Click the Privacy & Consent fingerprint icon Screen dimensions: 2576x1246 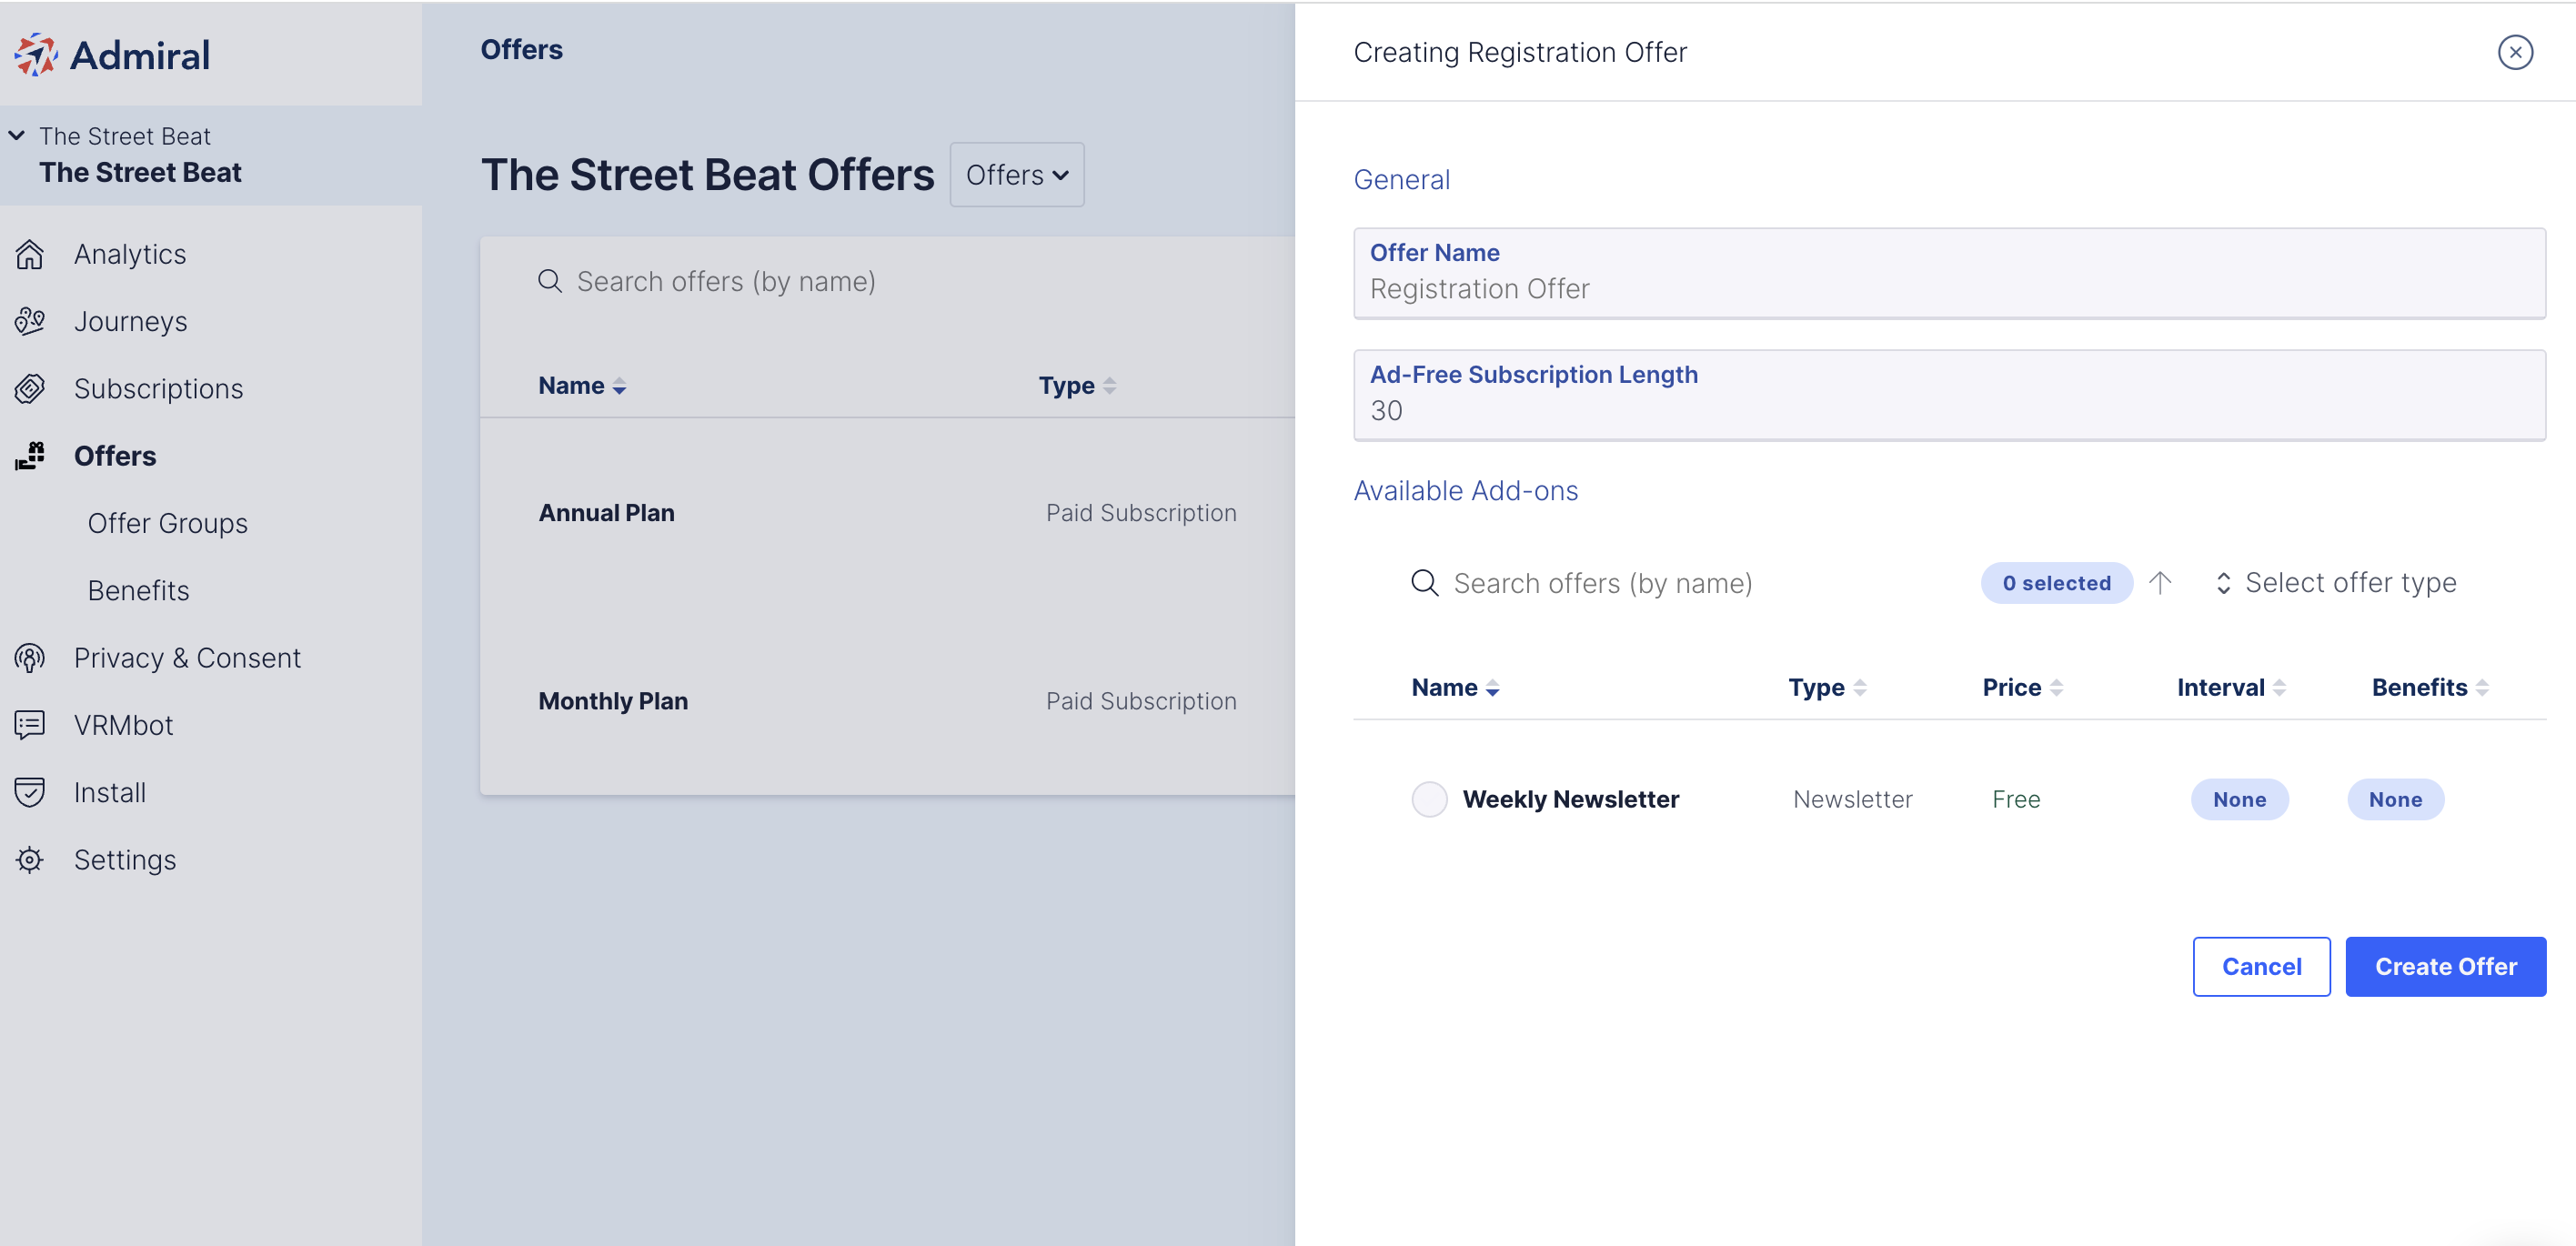[30, 658]
